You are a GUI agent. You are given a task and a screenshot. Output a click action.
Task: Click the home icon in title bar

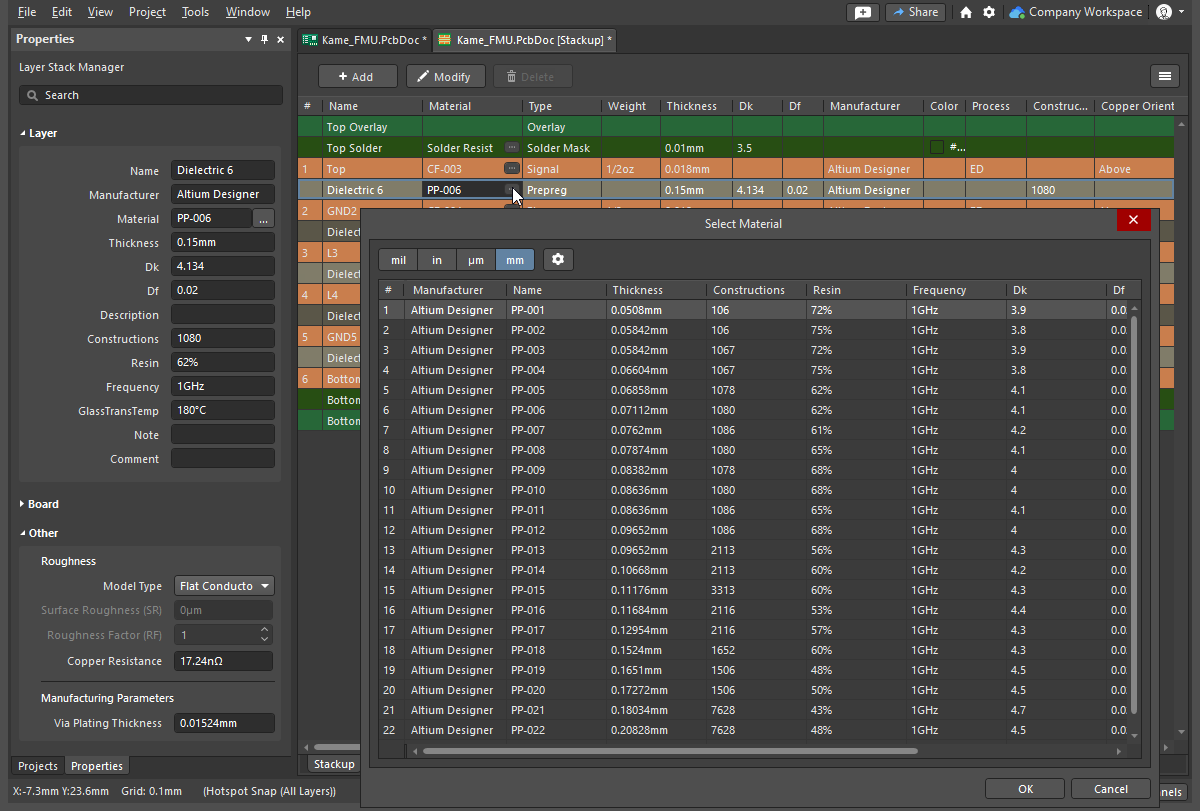(965, 12)
